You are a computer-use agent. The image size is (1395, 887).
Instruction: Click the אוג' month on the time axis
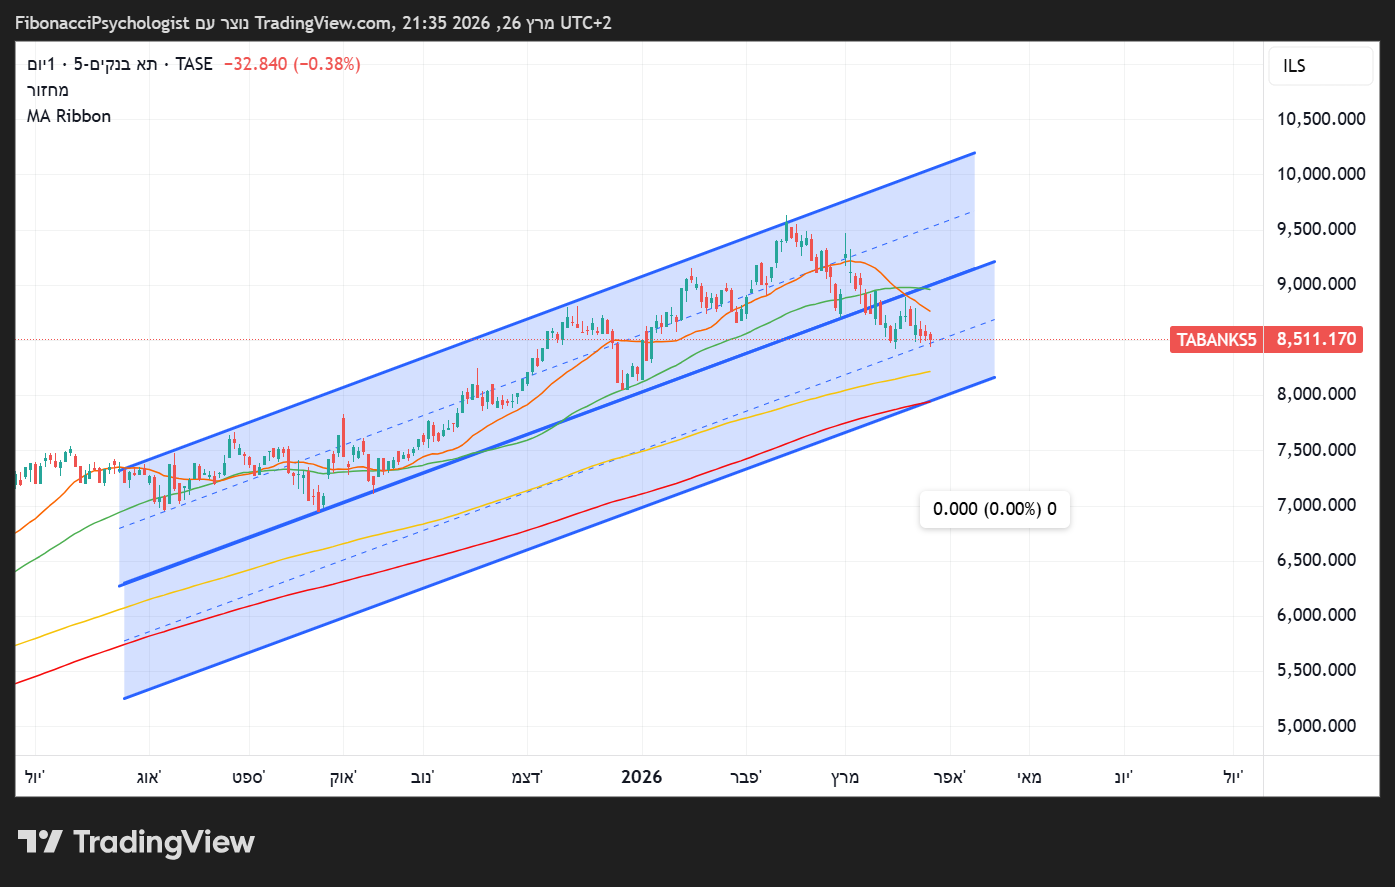coord(149,777)
